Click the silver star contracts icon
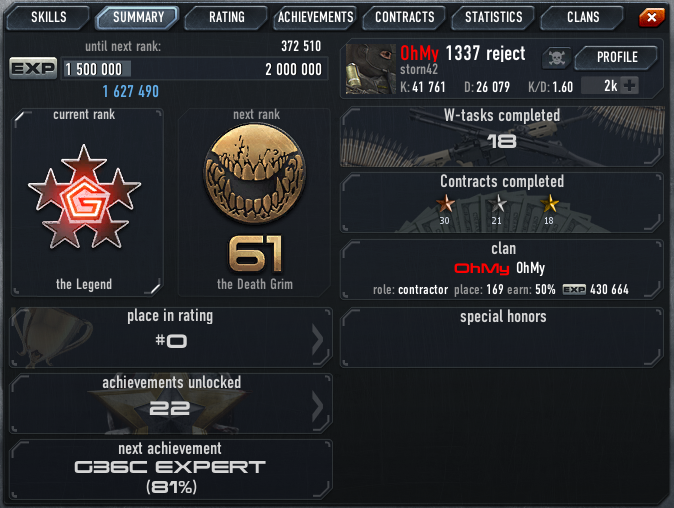This screenshot has width=674, height=508. point(497,203)
